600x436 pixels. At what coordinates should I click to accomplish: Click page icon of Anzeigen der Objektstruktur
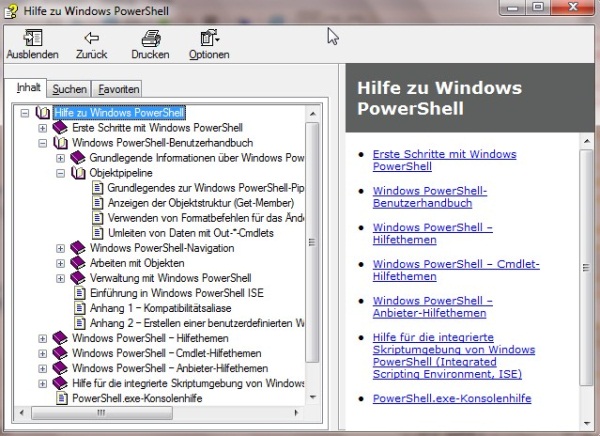(98, 203)
